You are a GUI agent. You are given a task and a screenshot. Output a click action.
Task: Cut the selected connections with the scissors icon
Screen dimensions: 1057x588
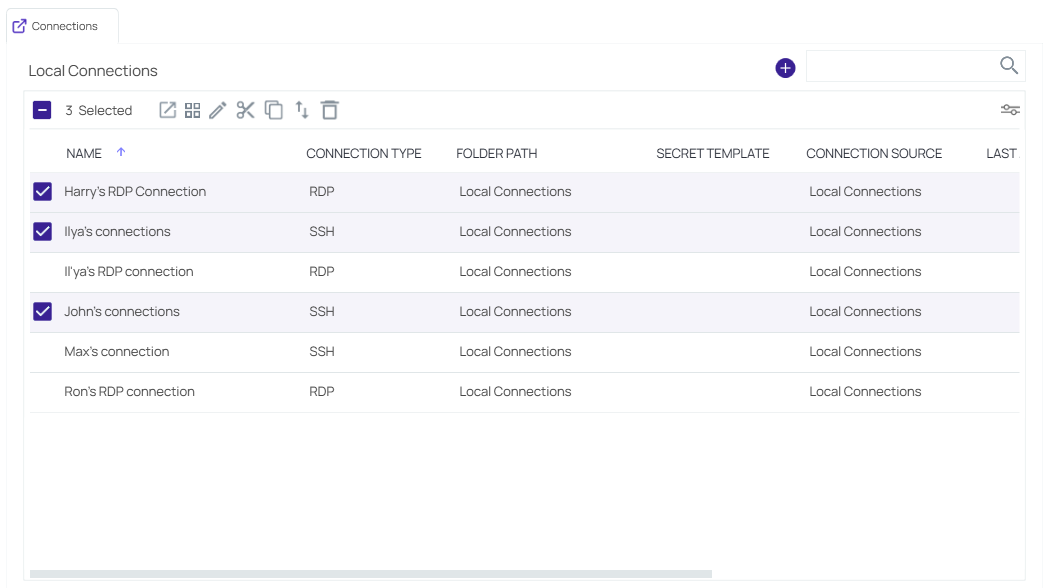pyautogui.click(x=245, y=110)
